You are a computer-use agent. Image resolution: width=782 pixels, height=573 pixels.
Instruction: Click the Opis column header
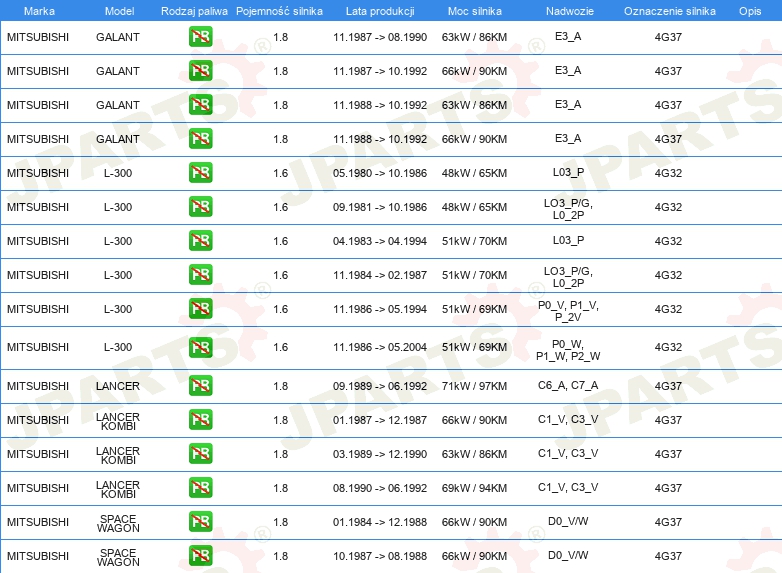[x=750, y=11]
